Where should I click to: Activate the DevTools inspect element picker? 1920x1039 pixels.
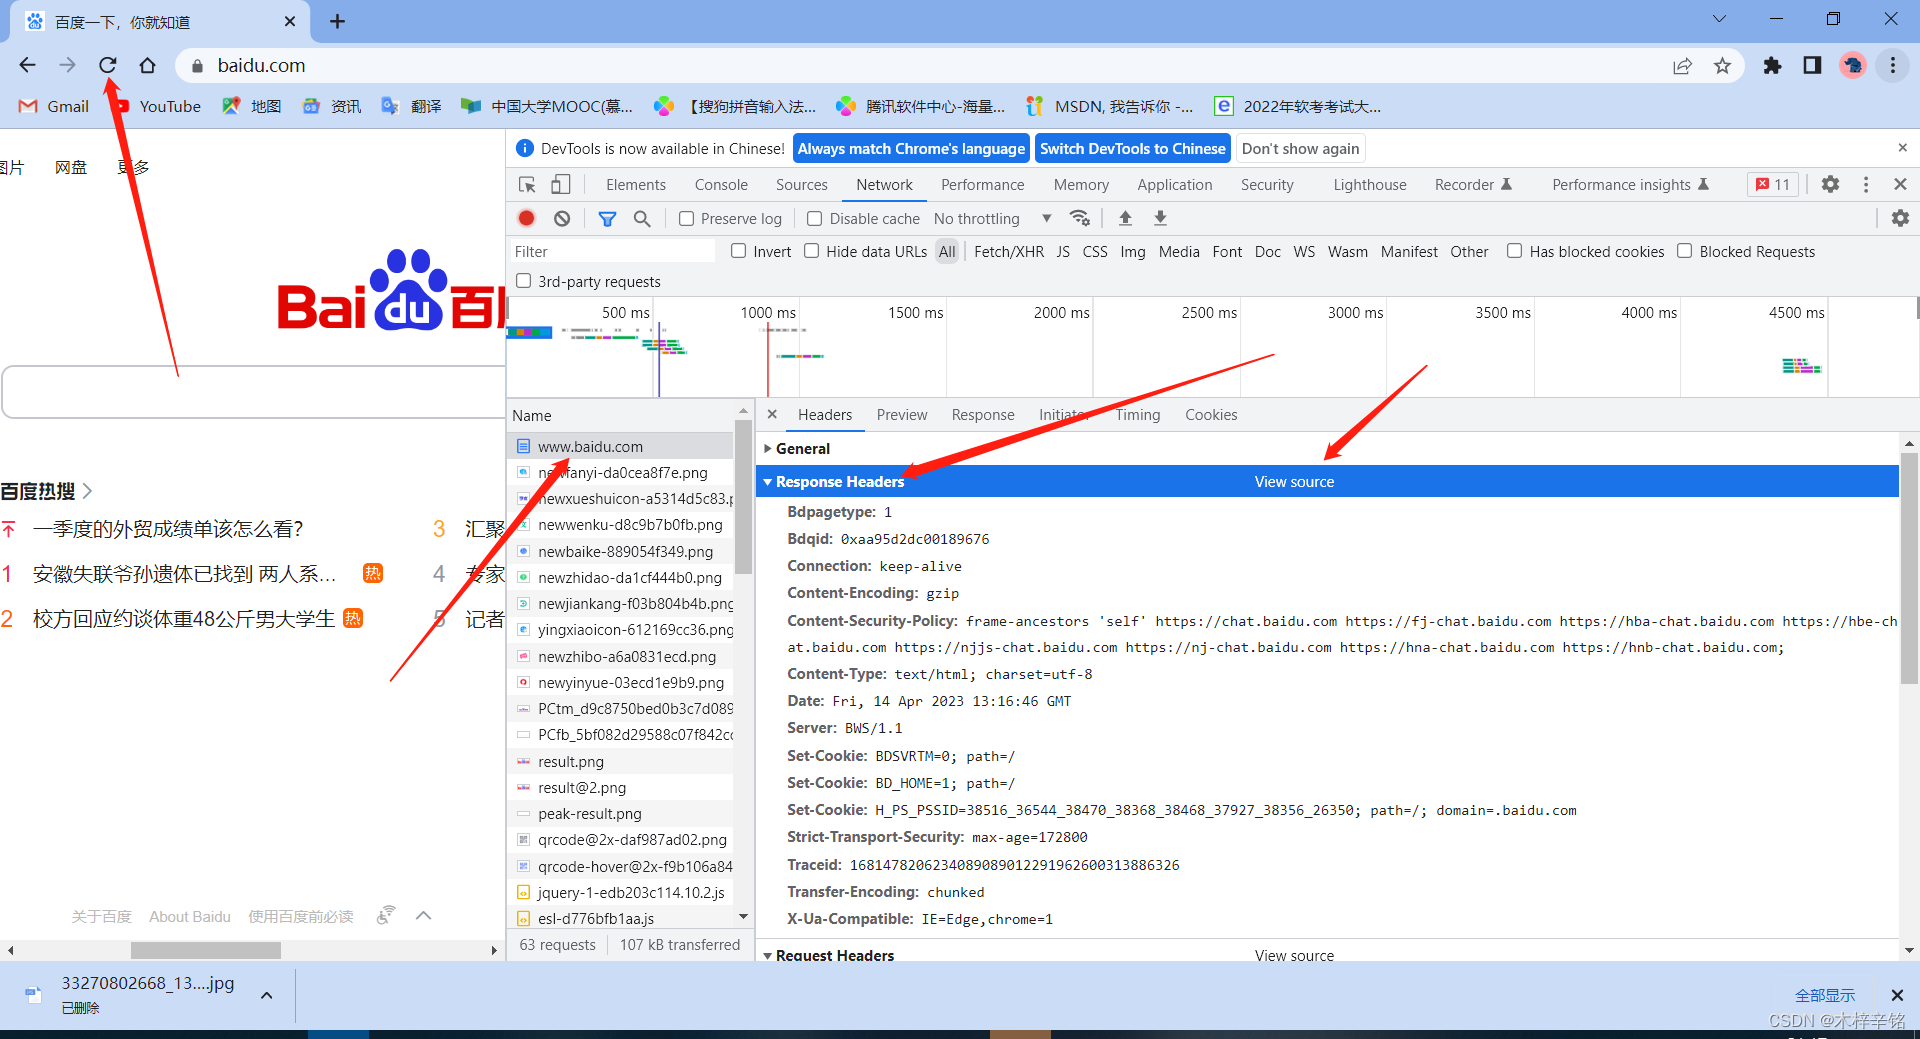527,184
